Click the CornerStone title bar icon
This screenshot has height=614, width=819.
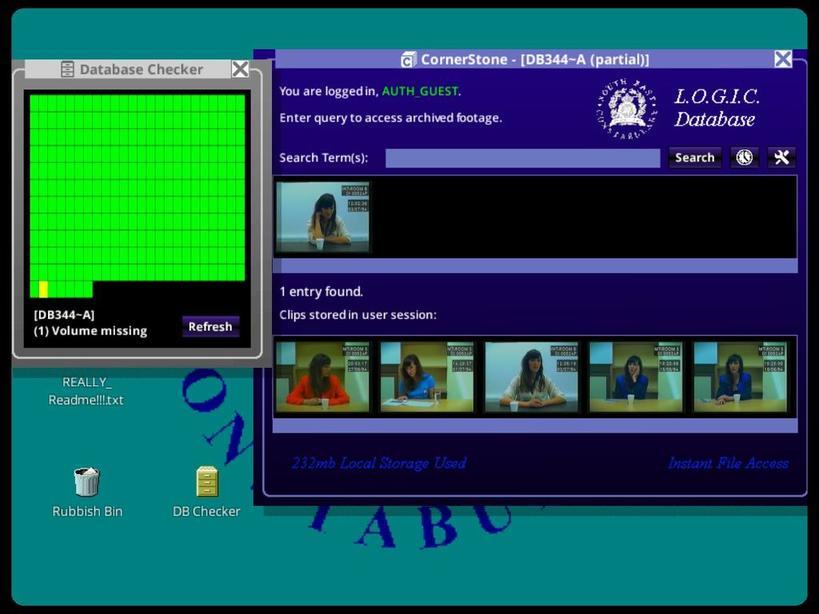(x=408, y=60)
